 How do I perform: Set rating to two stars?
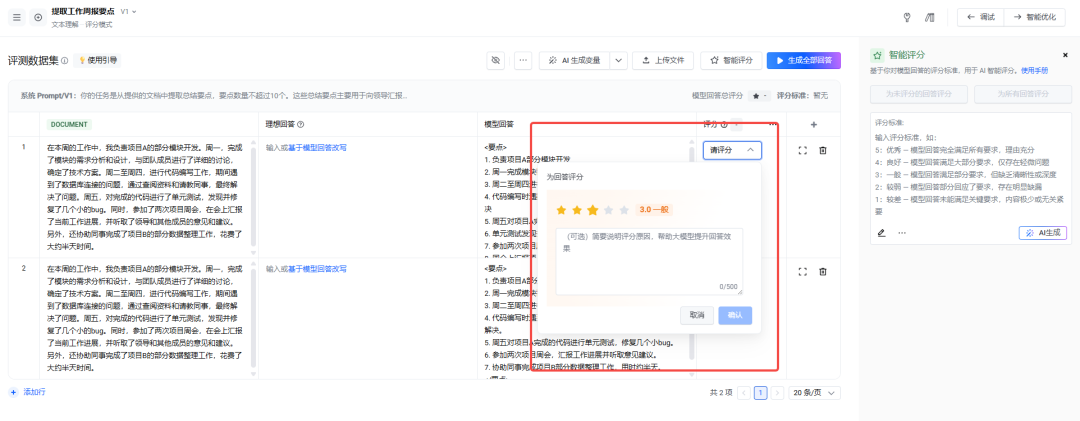click(x=577, y=209)
